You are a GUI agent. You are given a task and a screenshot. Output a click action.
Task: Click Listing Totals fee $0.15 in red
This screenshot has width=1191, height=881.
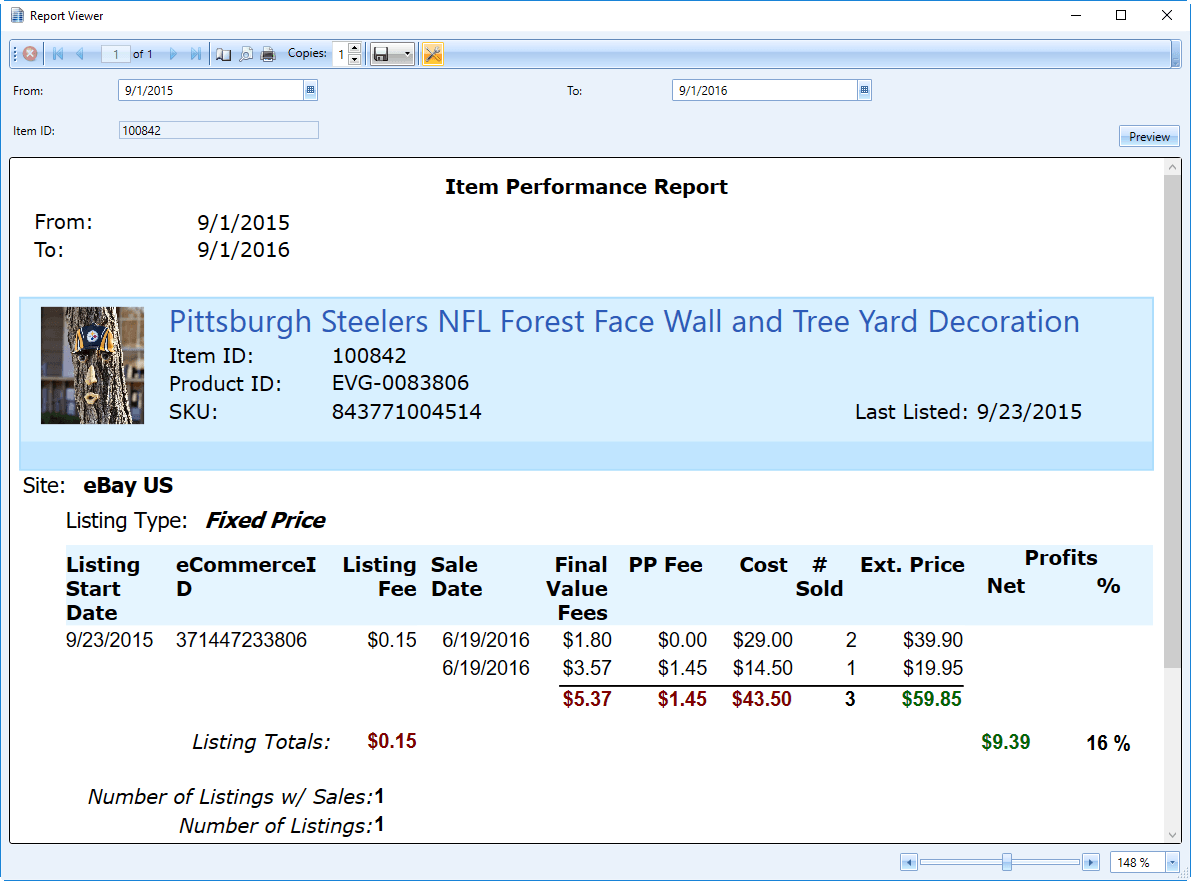(x=392, y=741)
